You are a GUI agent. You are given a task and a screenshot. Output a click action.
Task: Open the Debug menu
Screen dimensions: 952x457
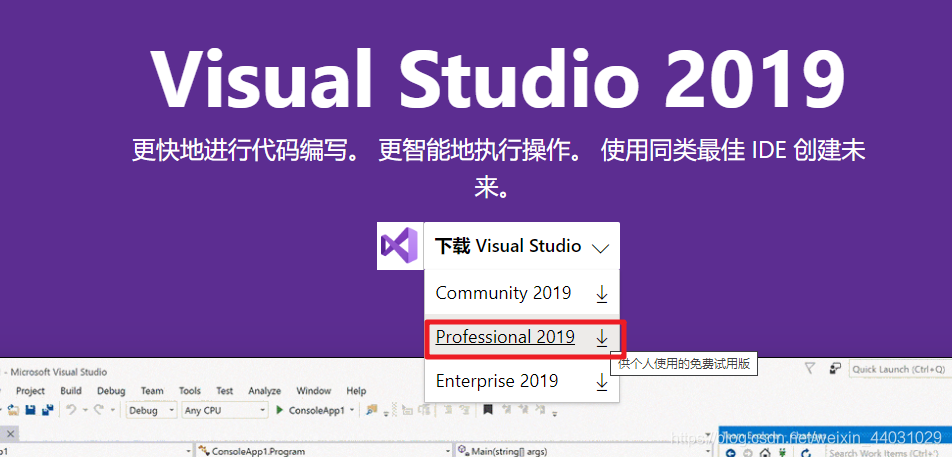pos(111,391)
